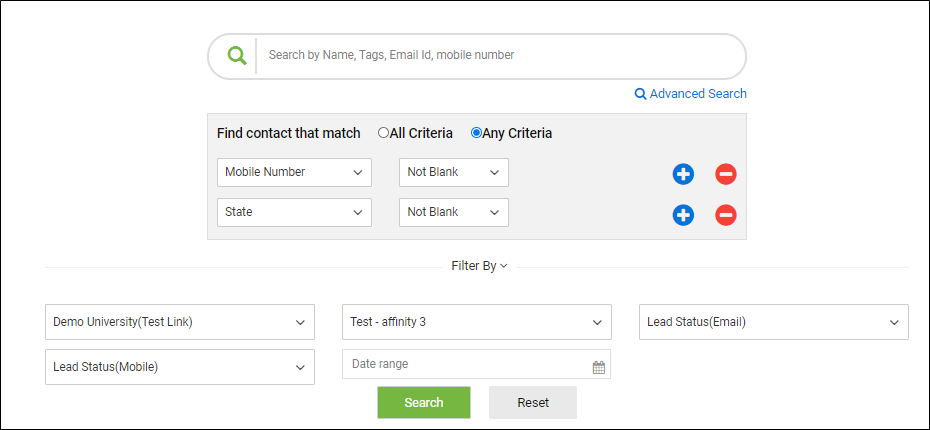Click the Advanced Search magnifier icon

click(640, 94)
